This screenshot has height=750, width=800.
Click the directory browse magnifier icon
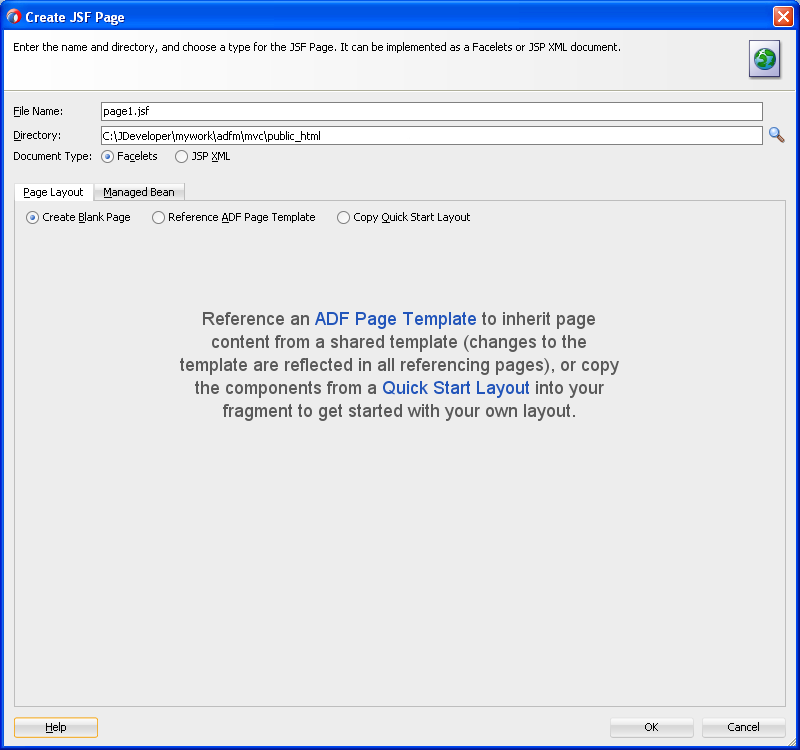tap(776, 135)
